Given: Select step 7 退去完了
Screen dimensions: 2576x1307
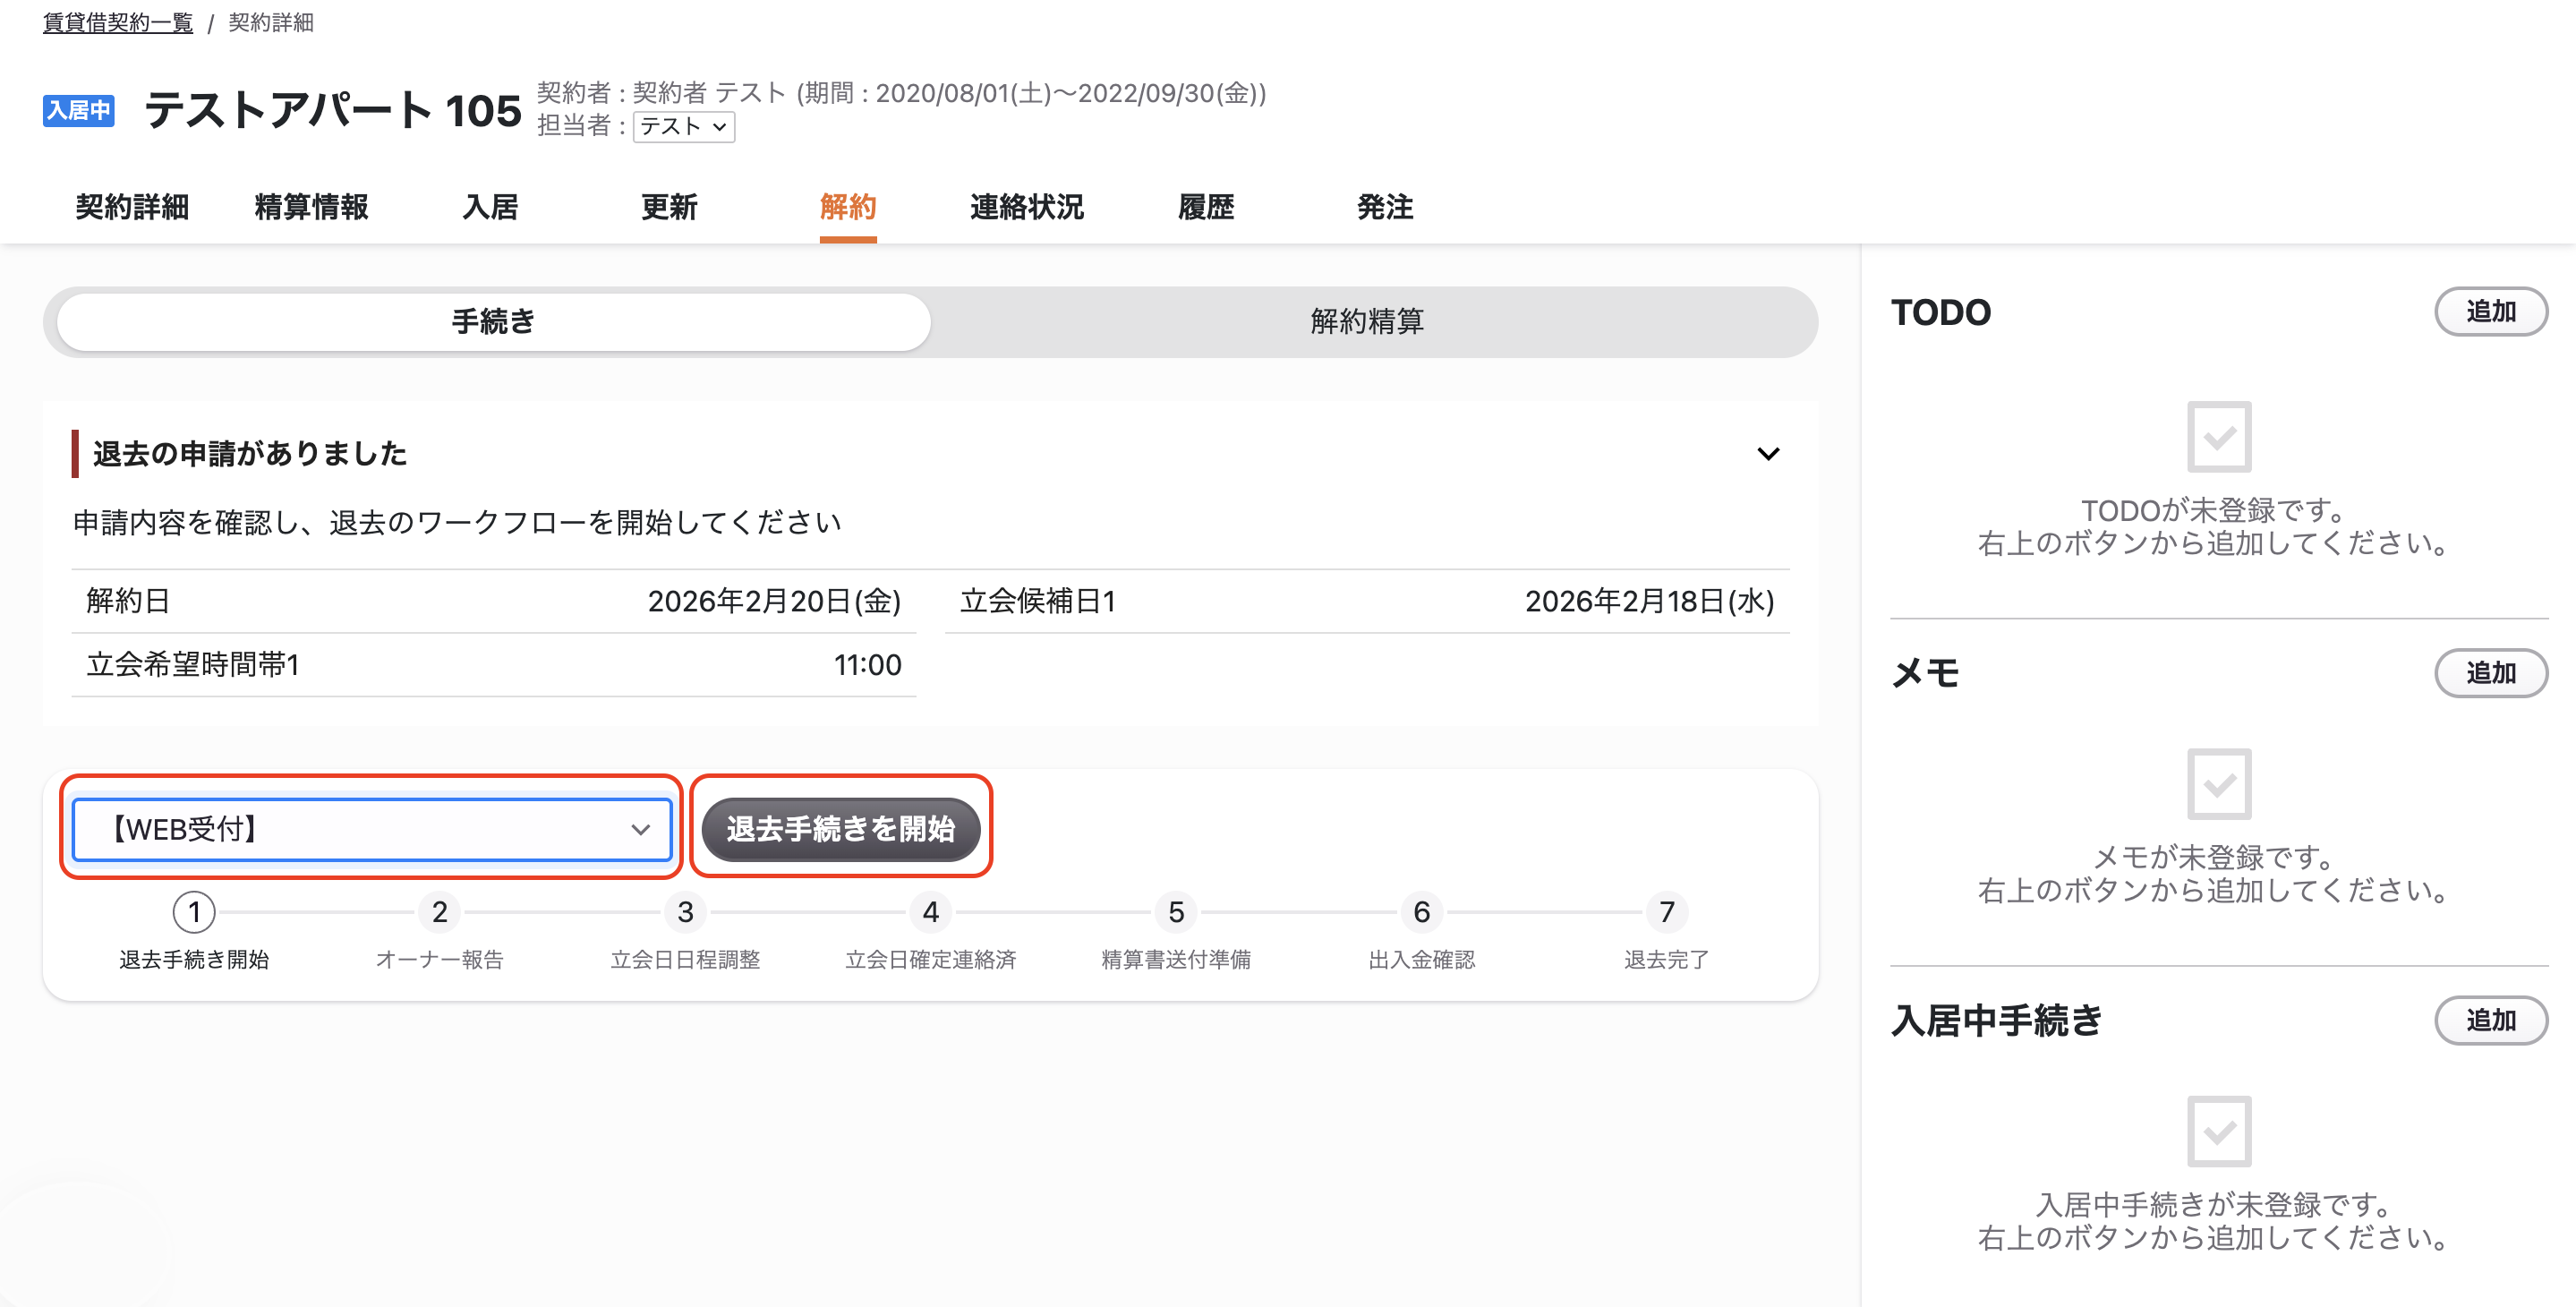Looking at the screenshot, I should click(x=1667, y=932).
